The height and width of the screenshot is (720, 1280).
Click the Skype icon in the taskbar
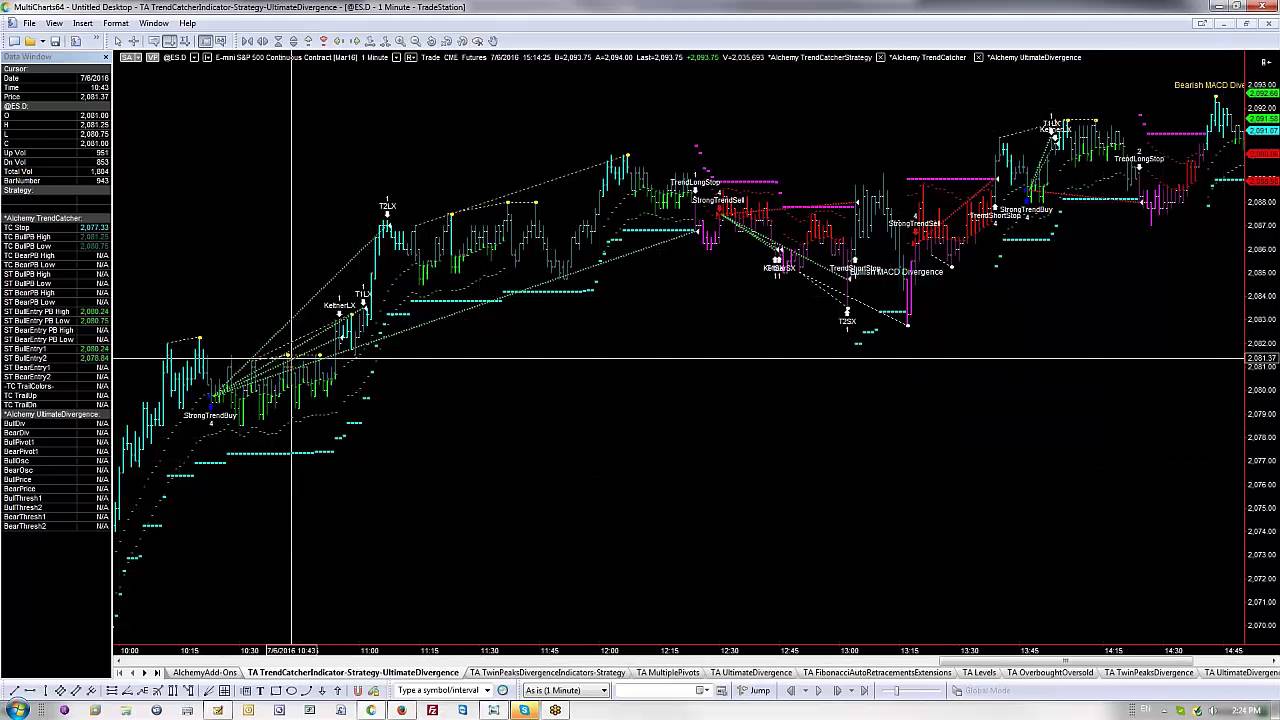click(524, 710)
